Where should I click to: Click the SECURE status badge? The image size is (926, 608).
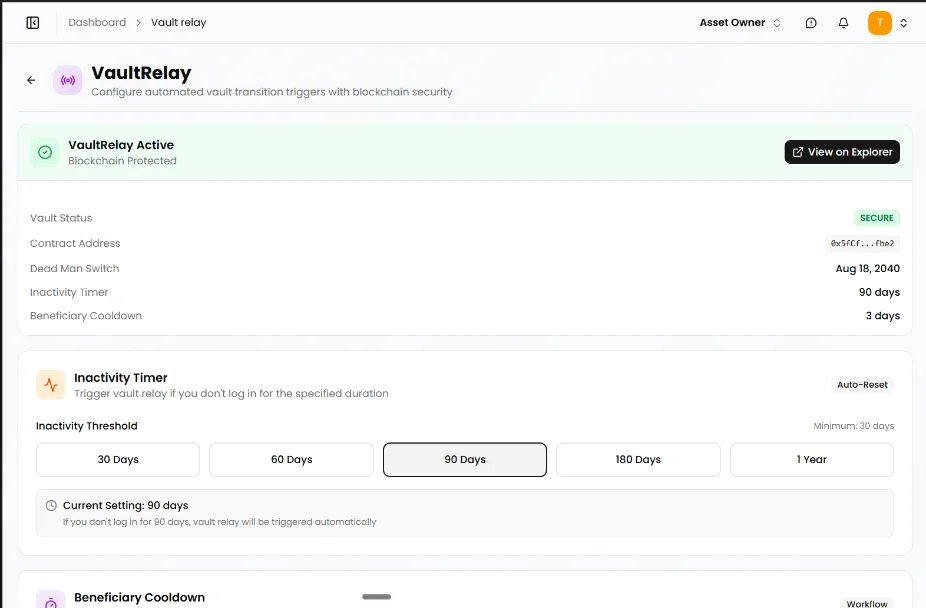[876, 218]
